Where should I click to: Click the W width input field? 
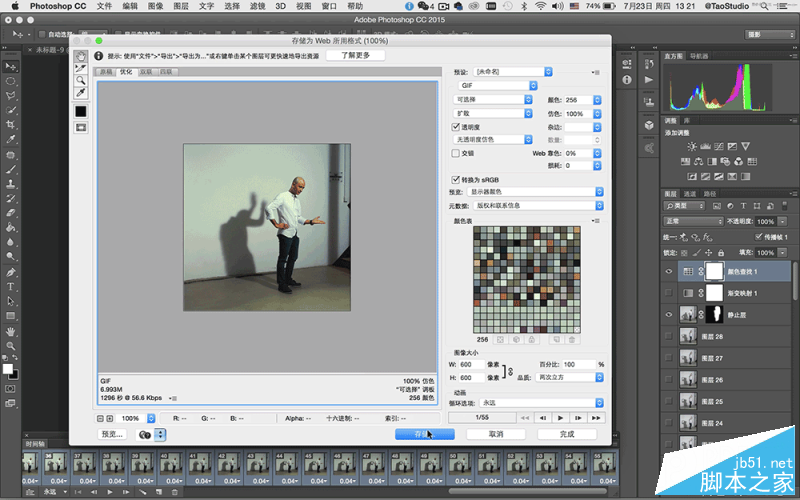click(x=472, y=364)
